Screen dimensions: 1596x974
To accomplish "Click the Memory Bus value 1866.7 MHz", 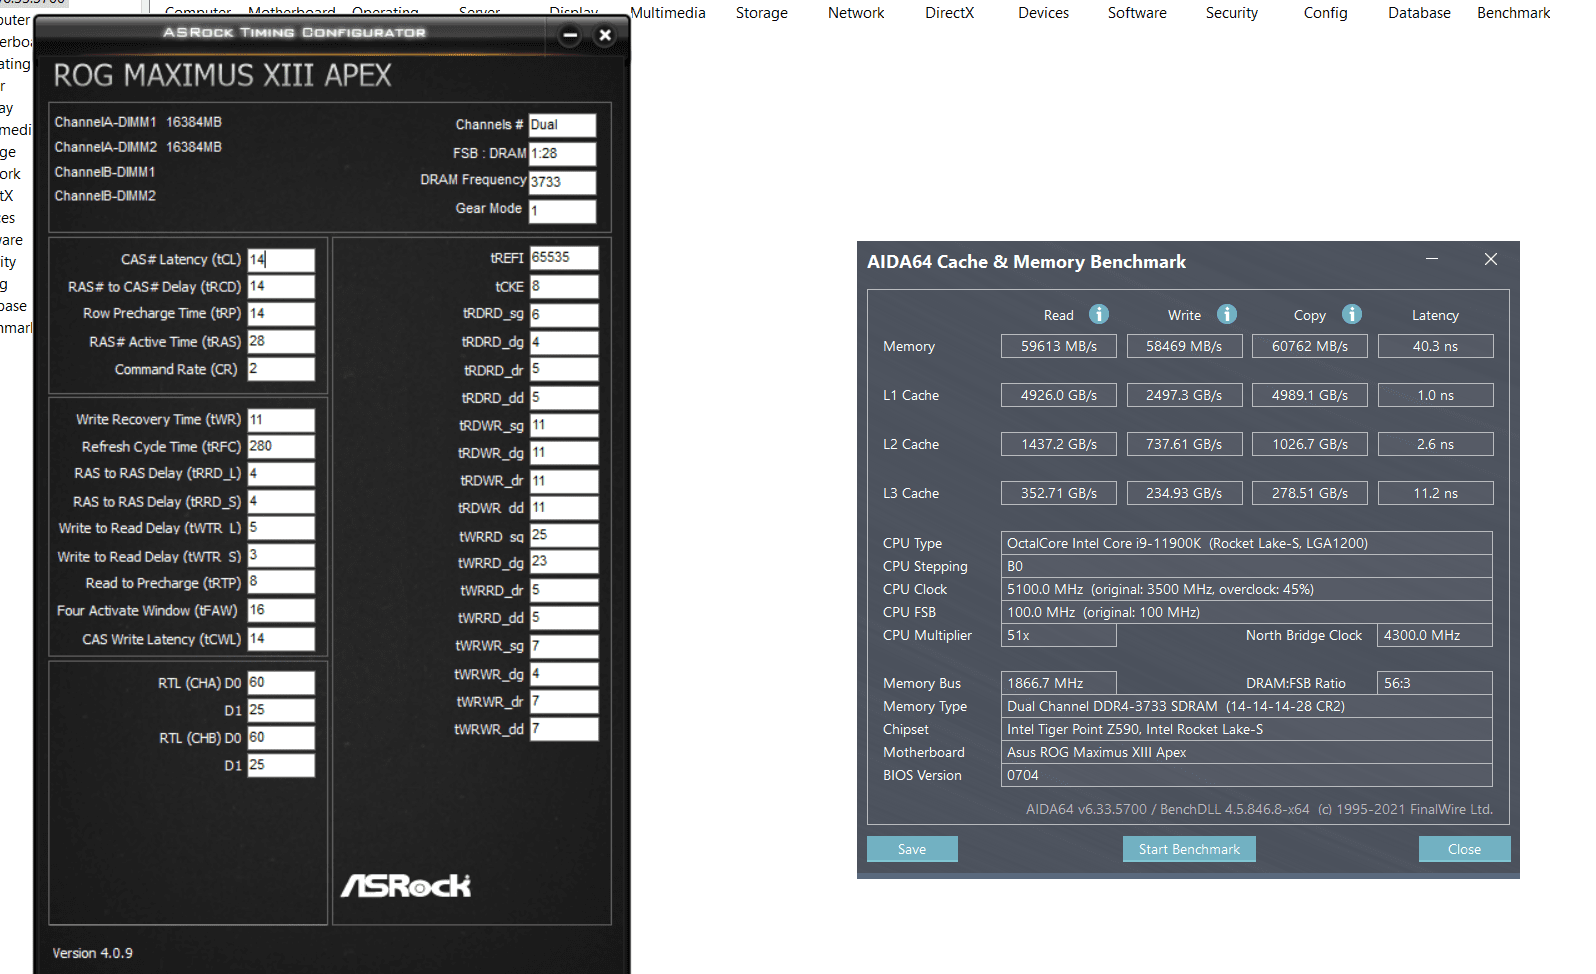I will [x=1059, y=683].
